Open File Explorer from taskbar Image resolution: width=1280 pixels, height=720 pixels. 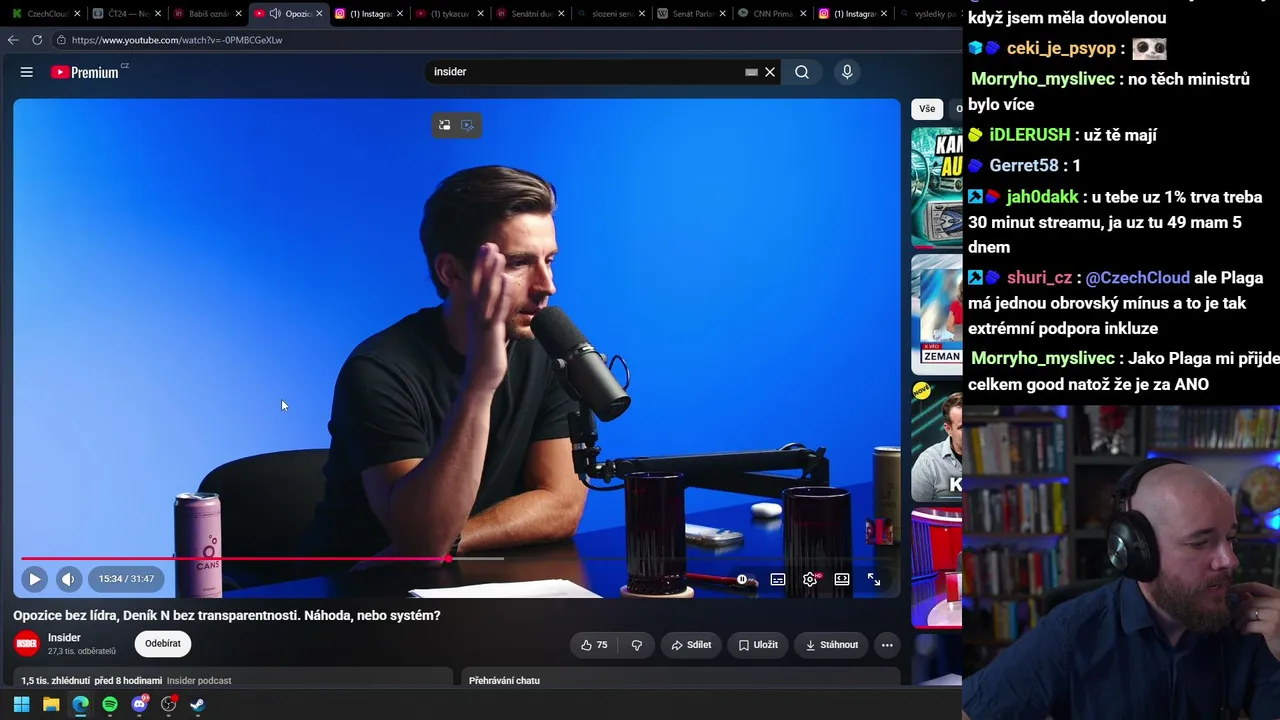51,704
